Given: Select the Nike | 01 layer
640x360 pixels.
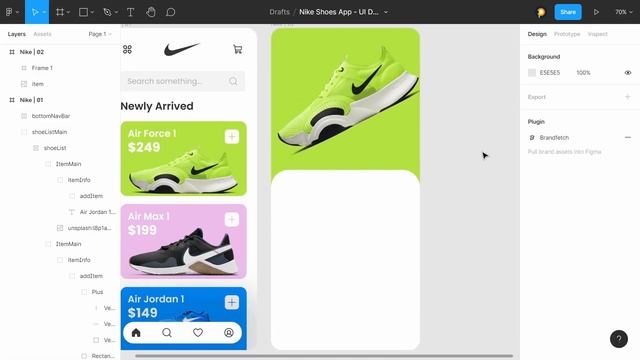Looking at the screenshot, I should pyautogui.click(x=31, y=100).
